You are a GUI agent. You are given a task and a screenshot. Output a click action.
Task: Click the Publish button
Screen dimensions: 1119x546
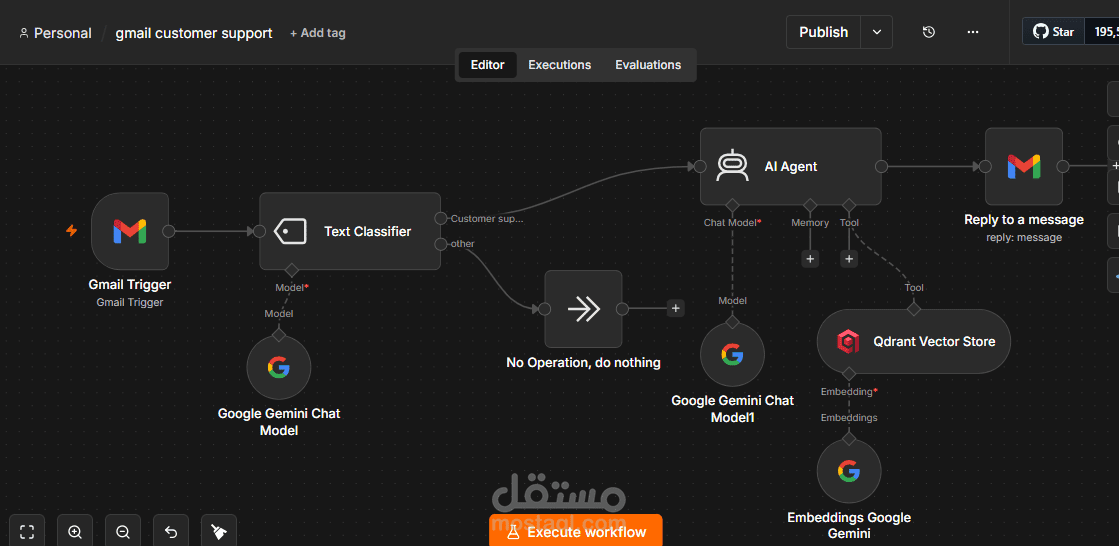click(x=824, y=32)
